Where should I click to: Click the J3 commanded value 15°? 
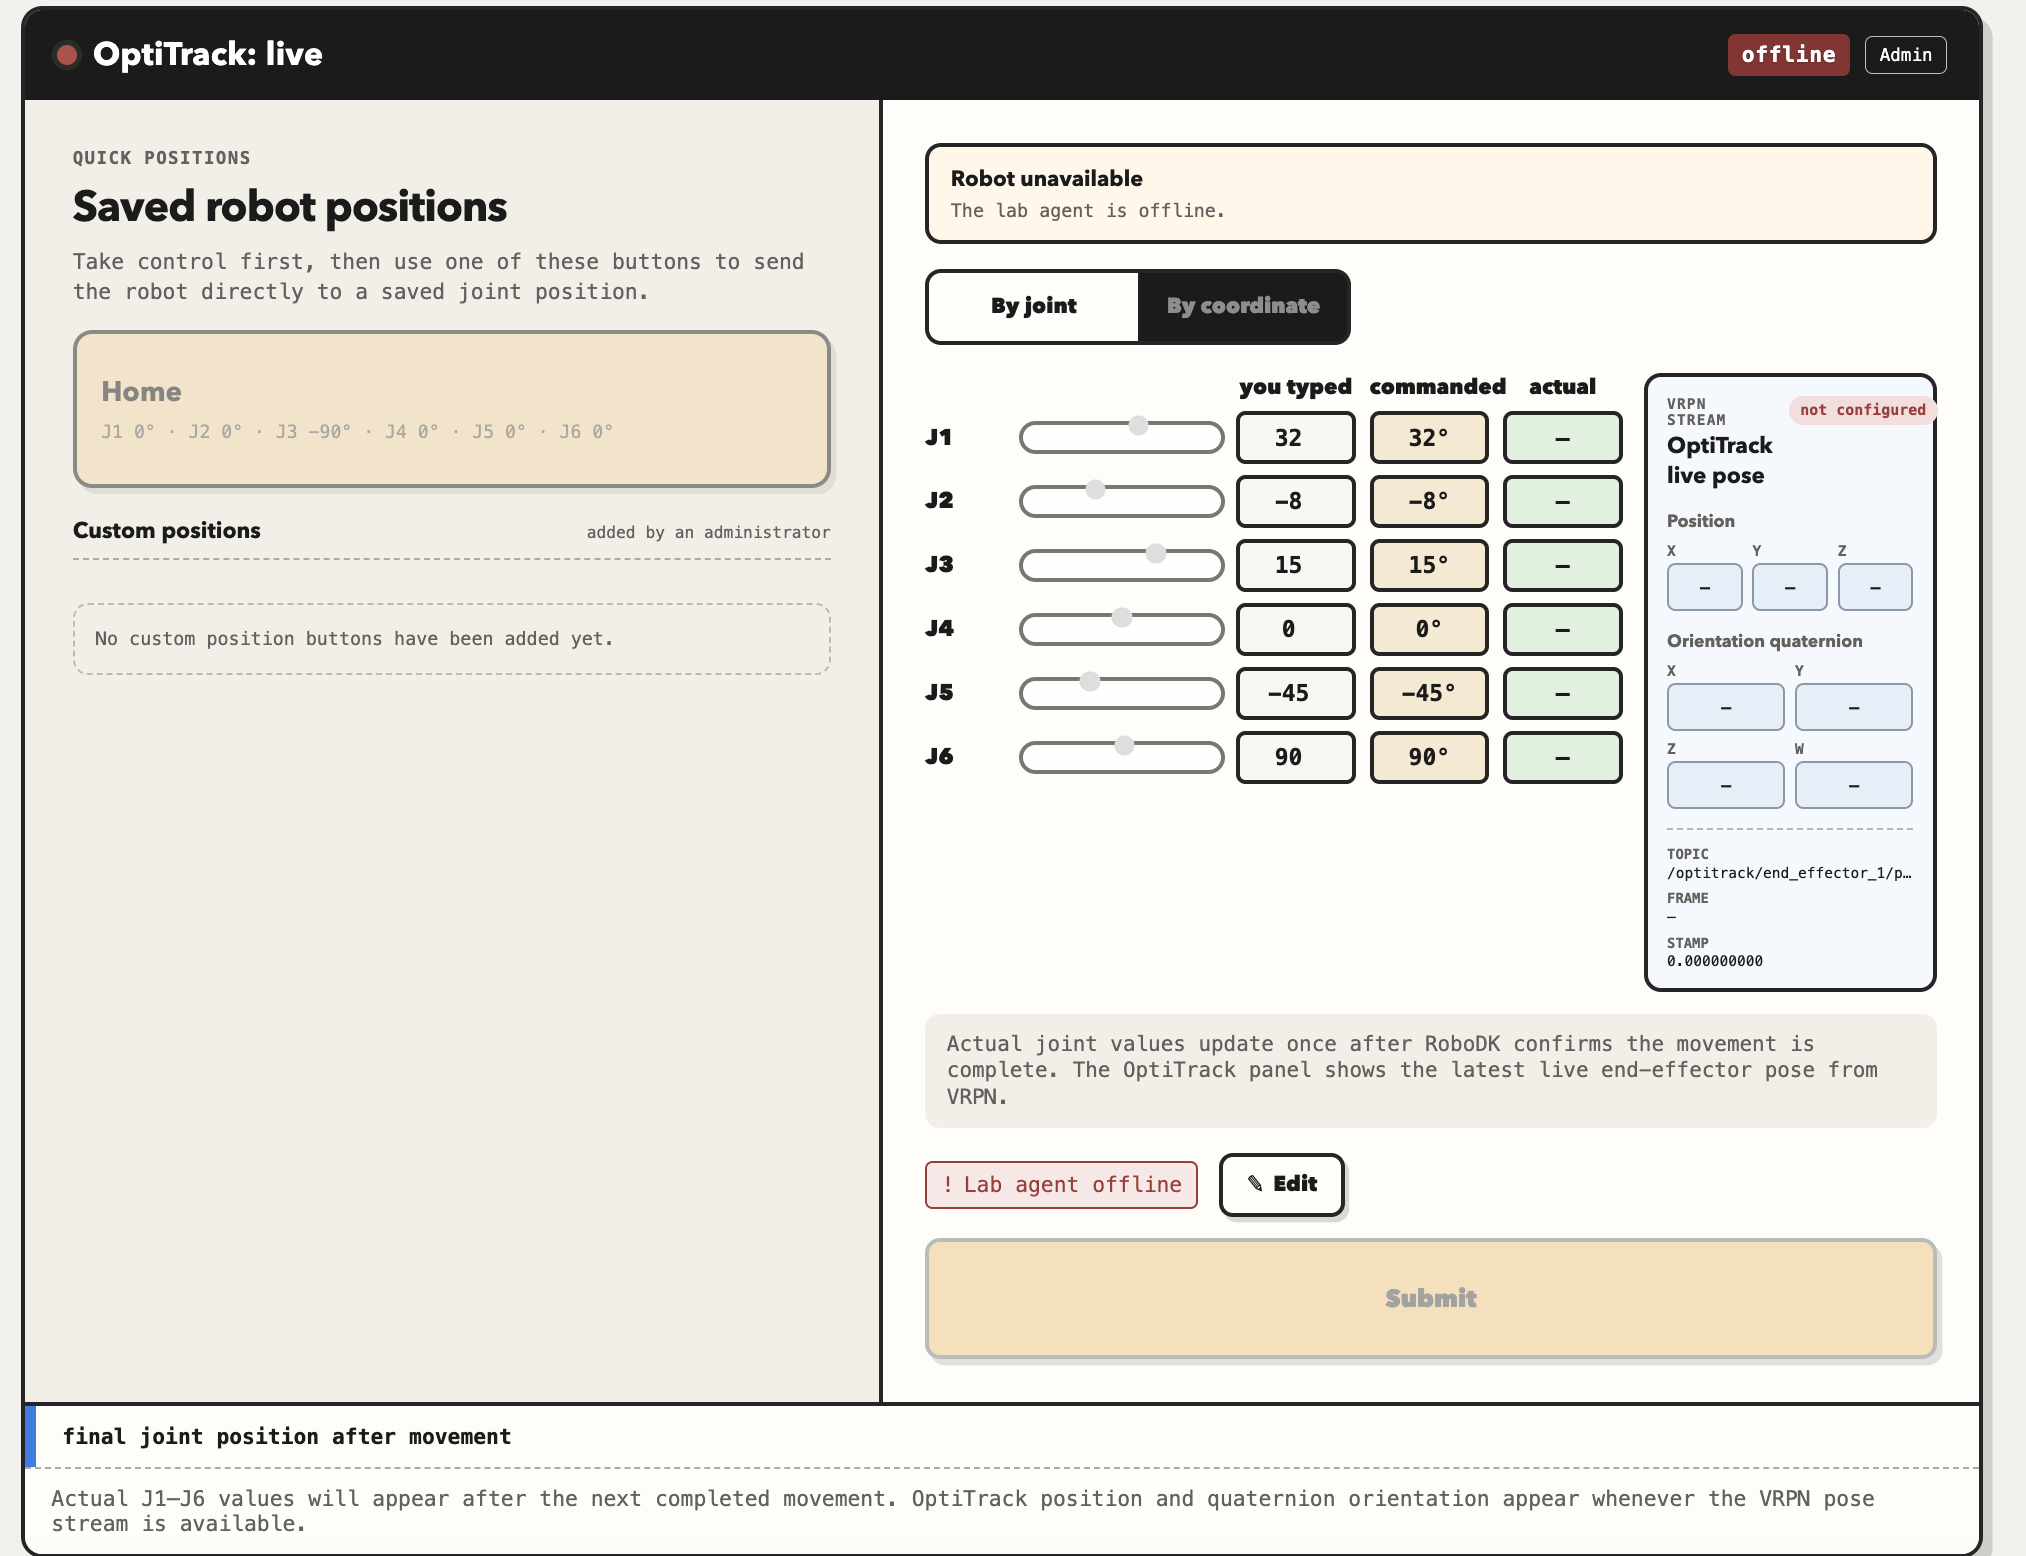pos(1429,565)
